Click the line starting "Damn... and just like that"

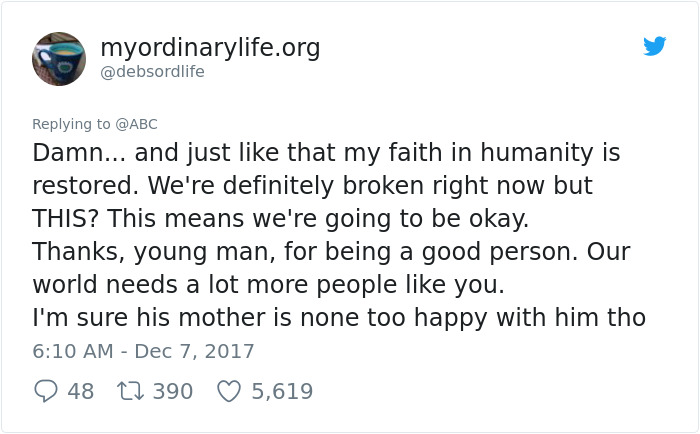pos(326,153)
